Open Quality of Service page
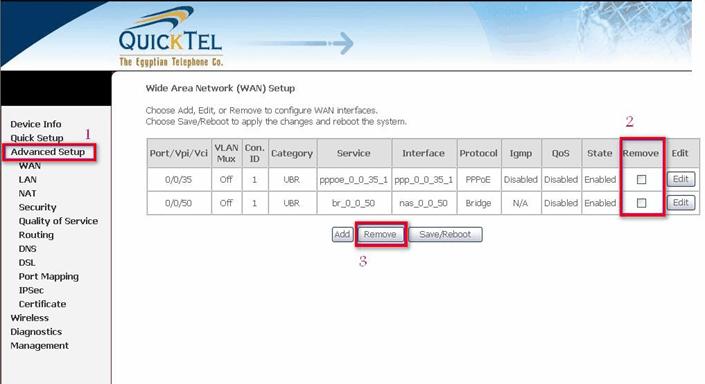 pos(58,221)
